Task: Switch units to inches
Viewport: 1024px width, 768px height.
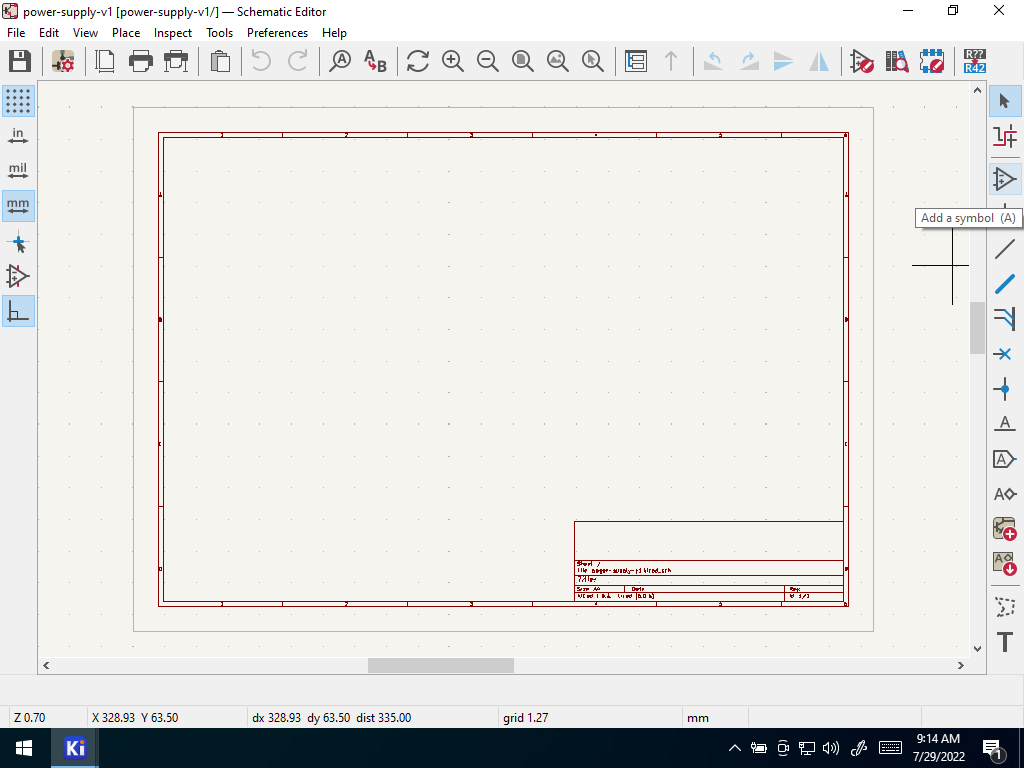Action: click(x=18, y=136)
